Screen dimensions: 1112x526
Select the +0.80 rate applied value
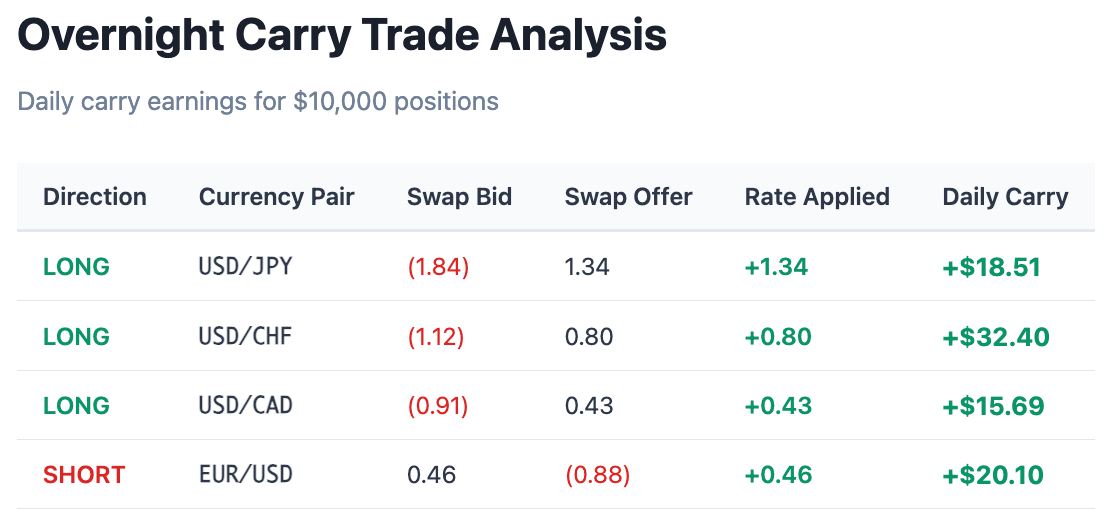(778, 337)
